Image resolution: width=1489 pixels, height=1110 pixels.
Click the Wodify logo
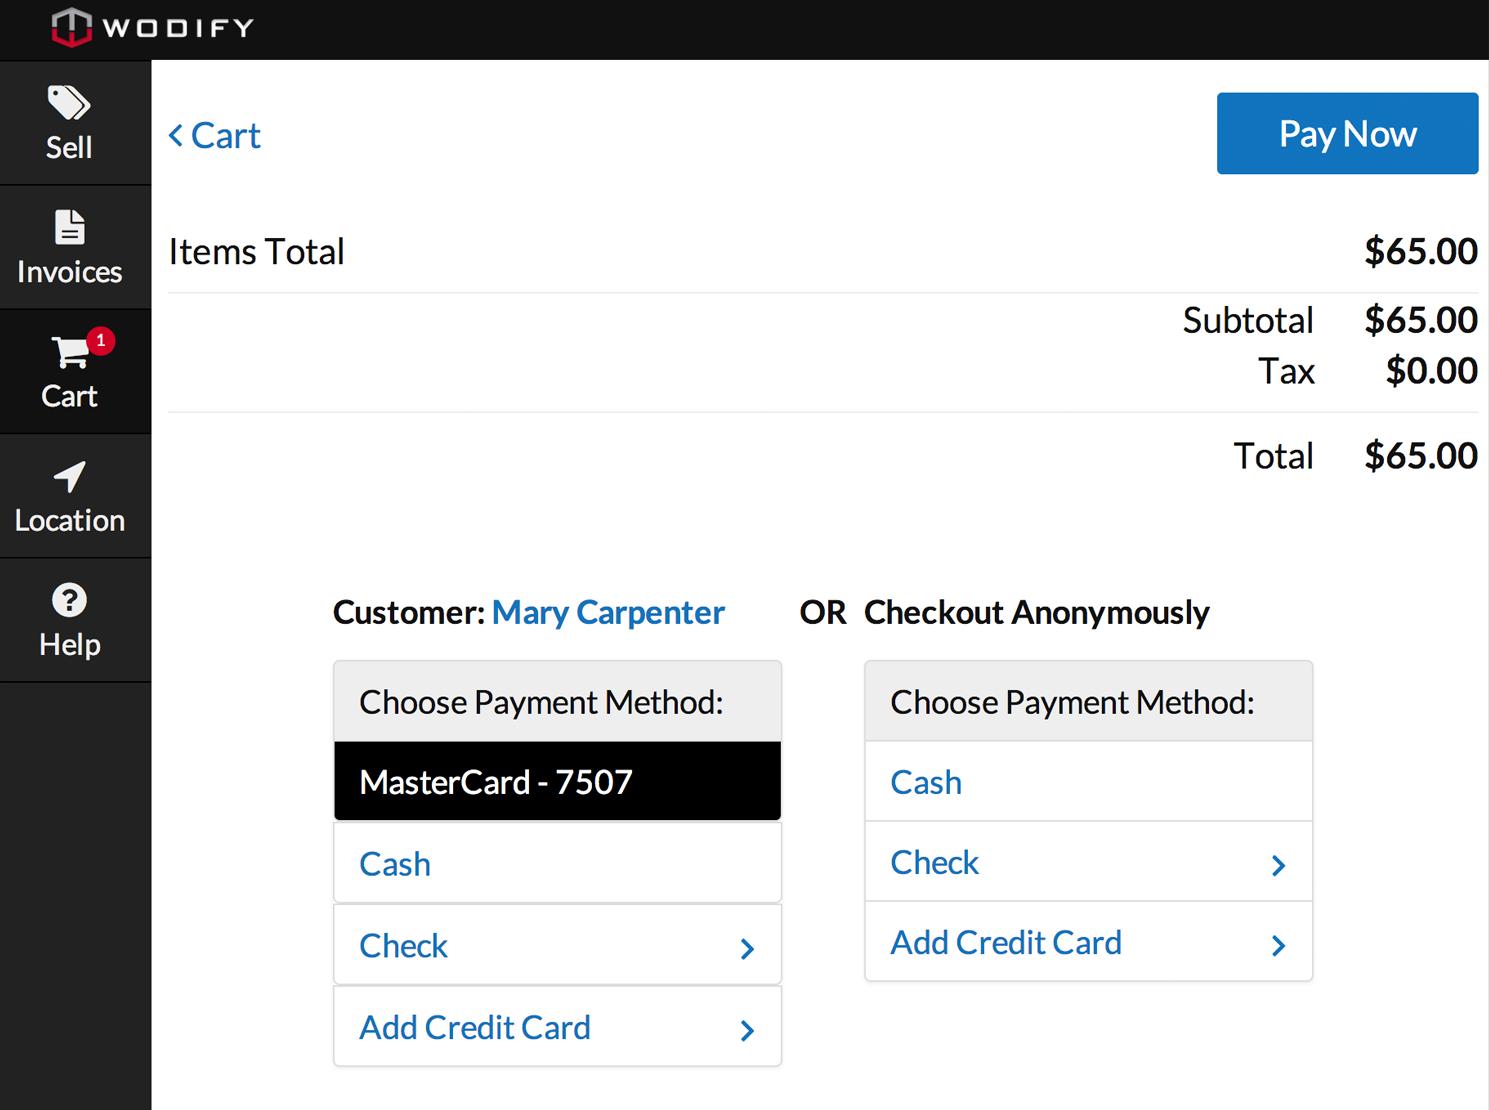coord(150,28)
